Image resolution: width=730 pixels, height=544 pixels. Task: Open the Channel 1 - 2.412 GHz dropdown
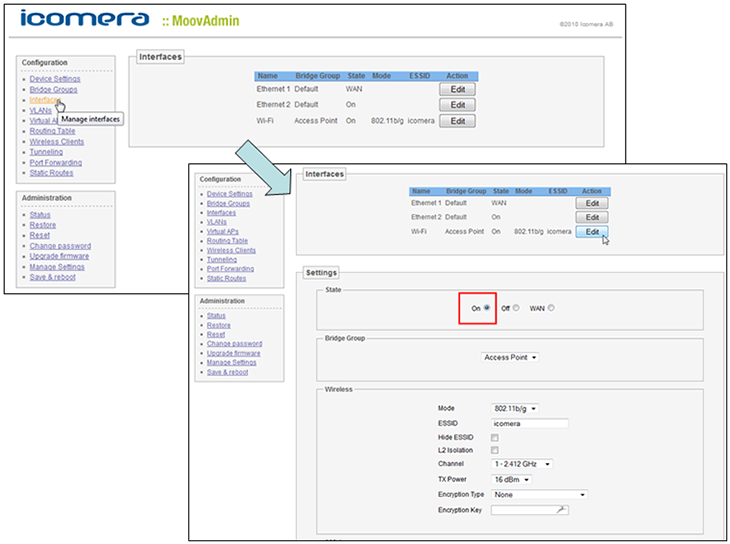(522, 465)
